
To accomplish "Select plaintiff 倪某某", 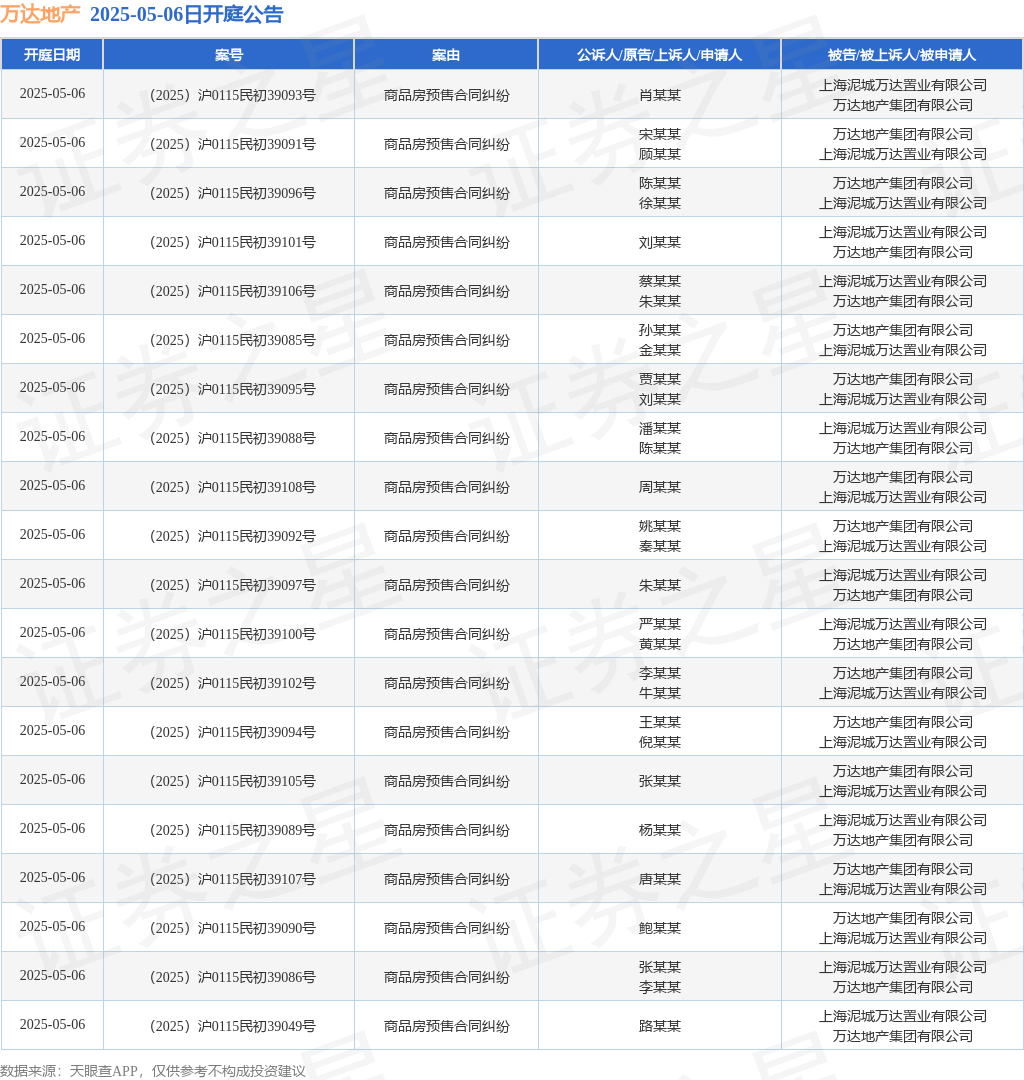I will pos(660,741).
